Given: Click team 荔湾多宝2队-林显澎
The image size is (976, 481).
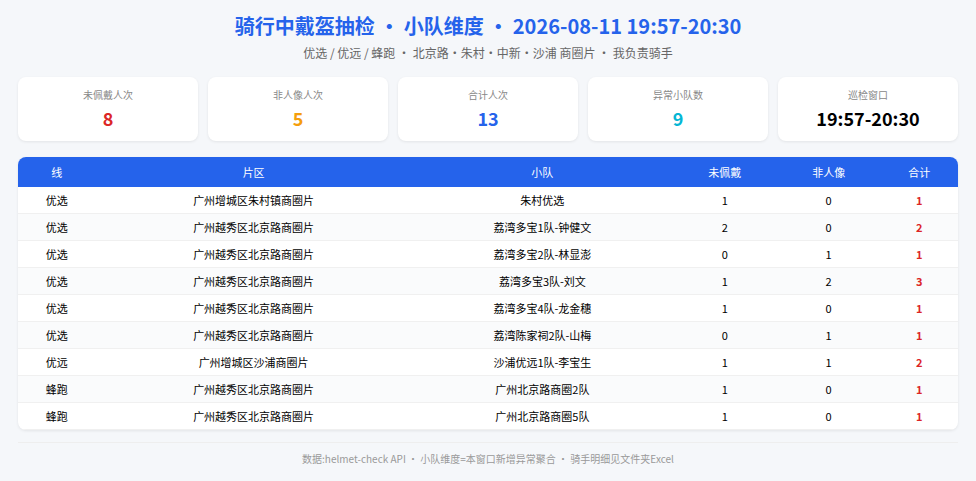Looking at the screenshot, I should [542, 255].
